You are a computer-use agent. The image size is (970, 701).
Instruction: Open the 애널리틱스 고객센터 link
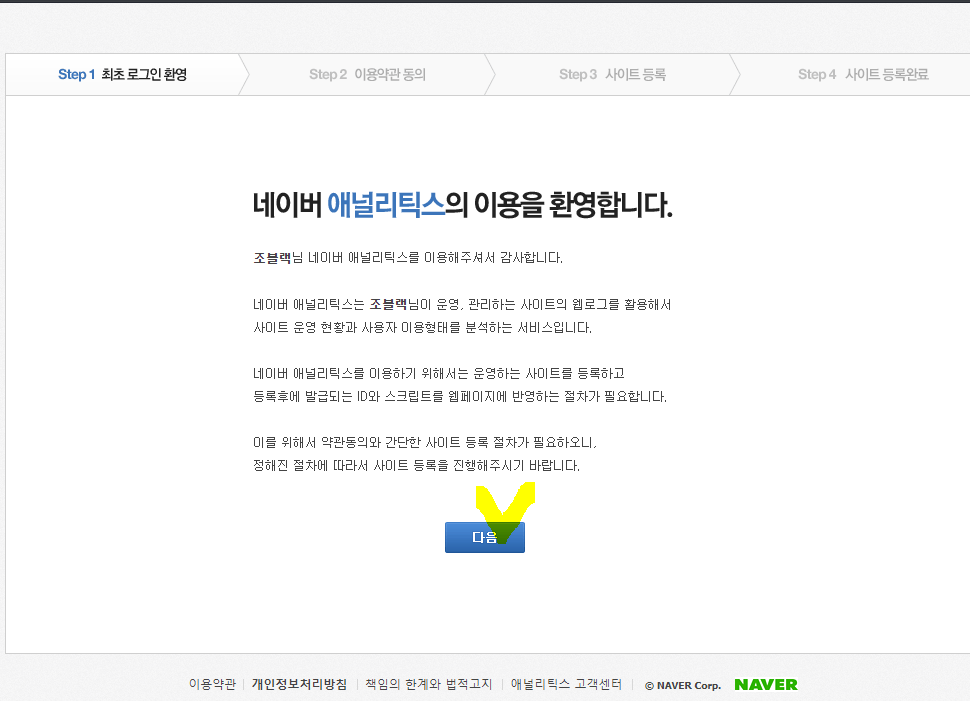tap(566, 684)
